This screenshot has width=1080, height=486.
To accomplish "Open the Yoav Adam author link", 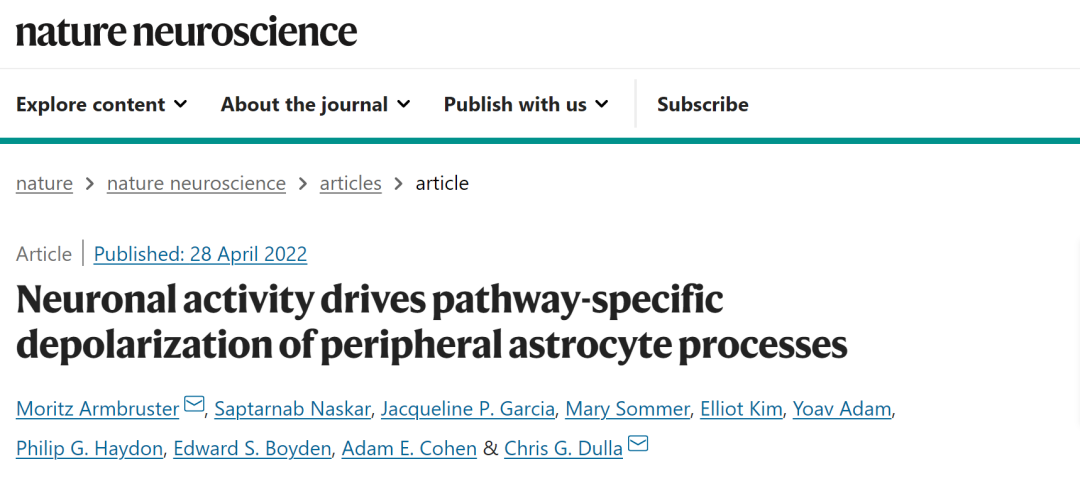I will pos(842,409).
